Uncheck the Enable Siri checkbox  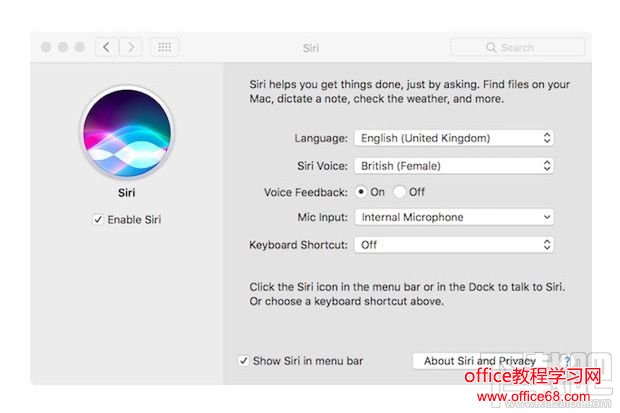click(x=98, y=220)
